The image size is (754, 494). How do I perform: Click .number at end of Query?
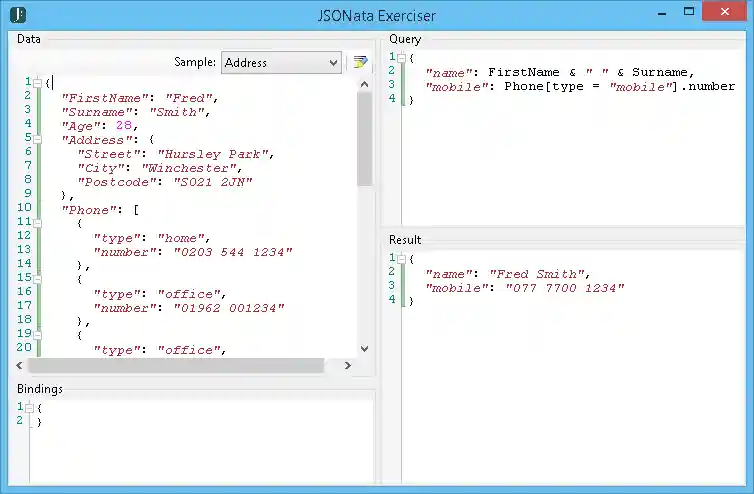(707, 87)
